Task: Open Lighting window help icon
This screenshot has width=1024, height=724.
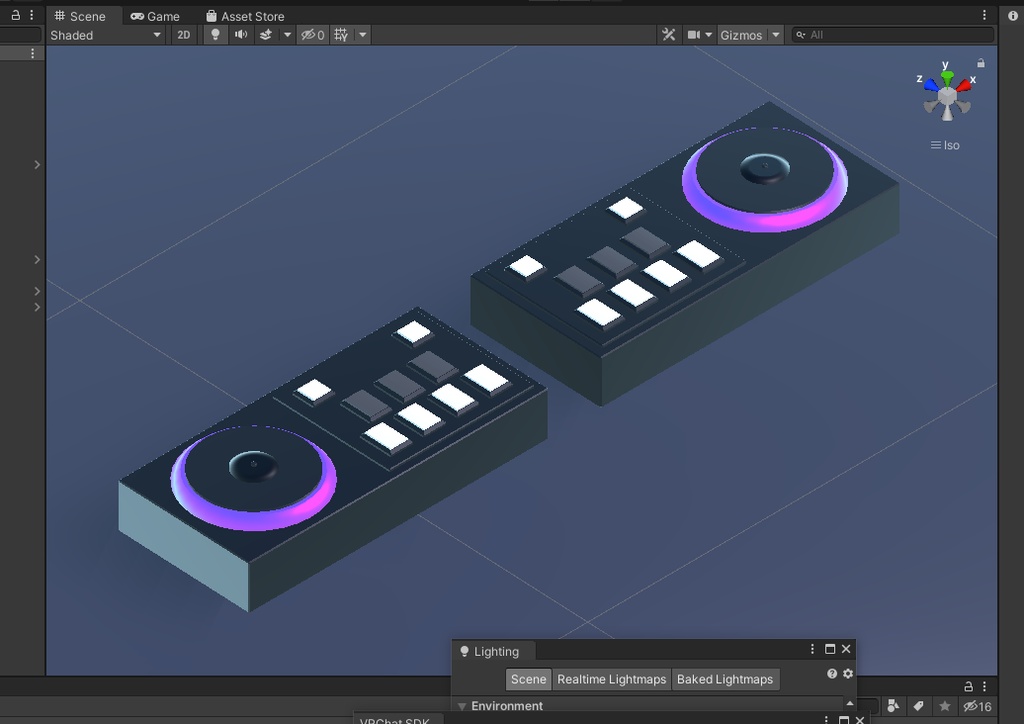Action: tap(832, 674)
